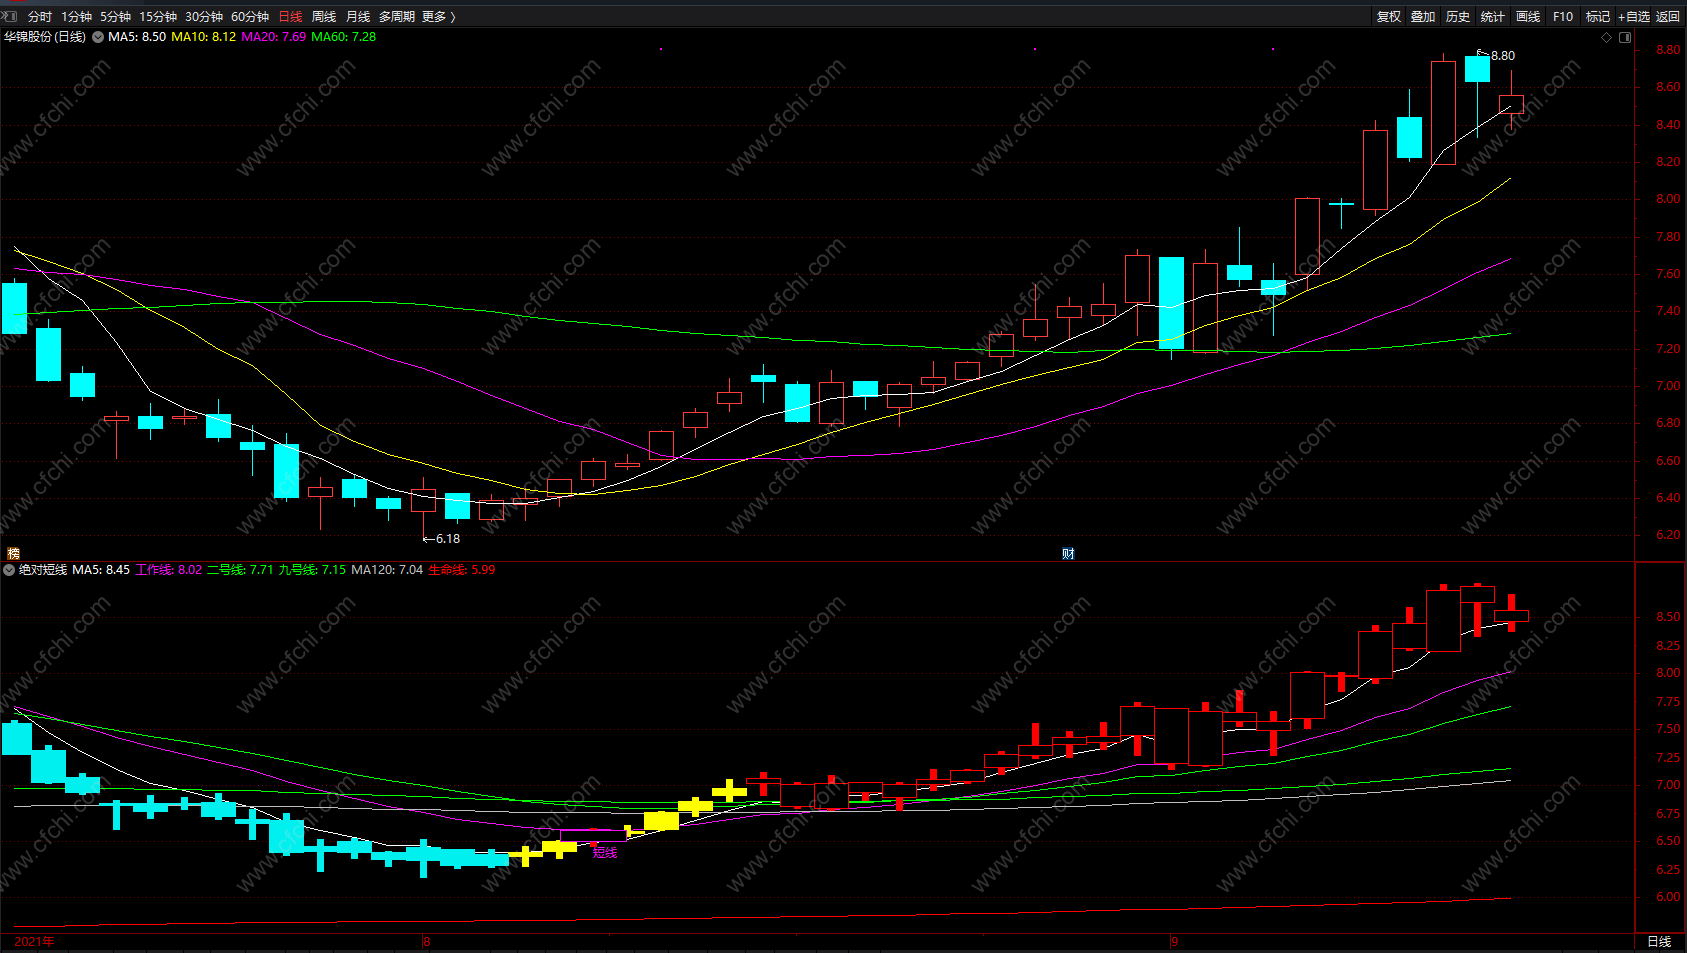The width and height of the screenshot is (1687, 953).
Task: Toggle the left sidebar panel icon
Action: click(x=10, y=16)
